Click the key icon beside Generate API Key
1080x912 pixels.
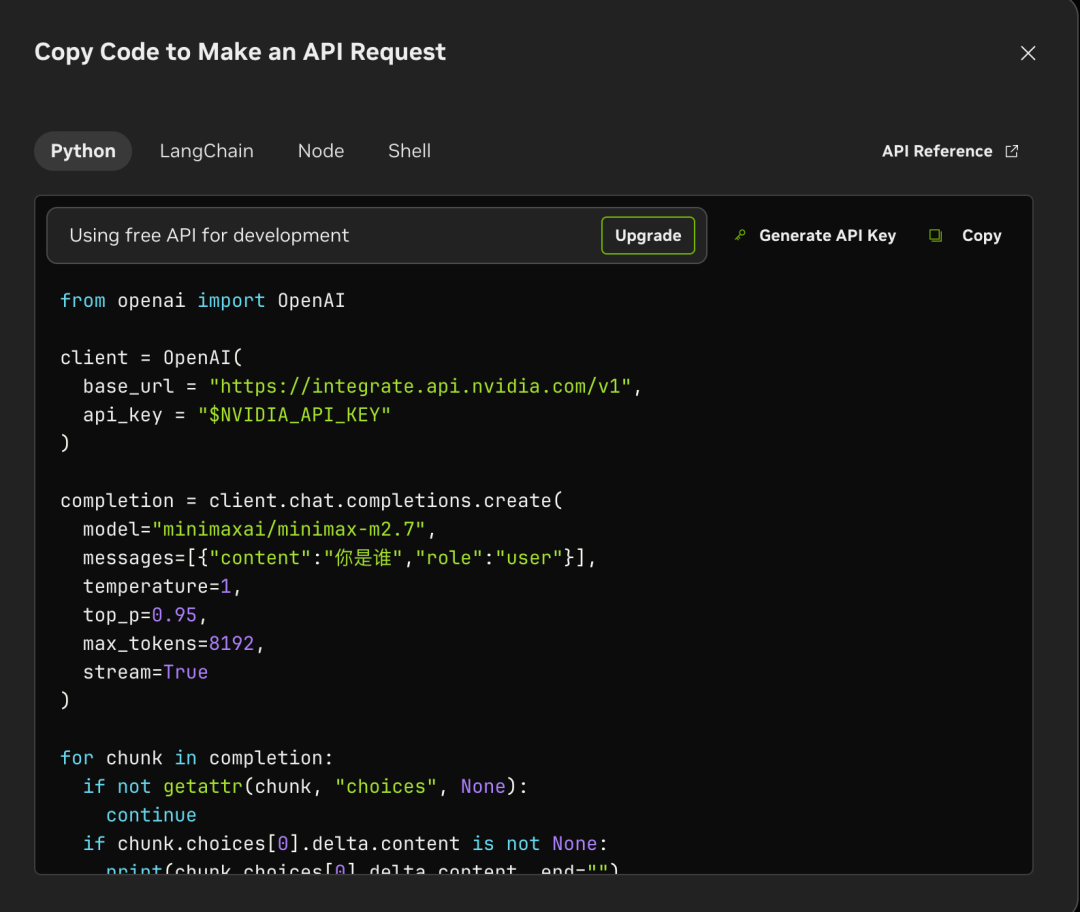point(740,236)
